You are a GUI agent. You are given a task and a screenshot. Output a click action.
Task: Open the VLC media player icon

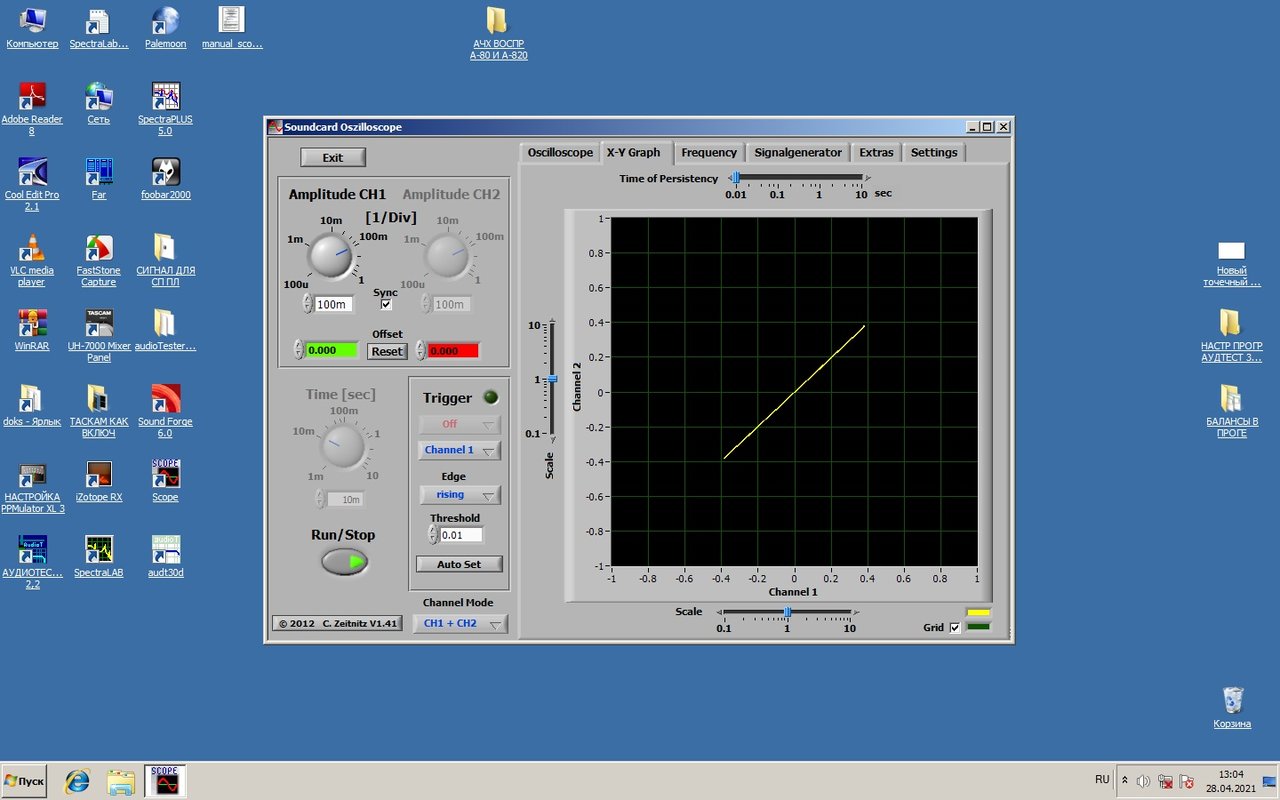pyautogui.click(x=32, y=248)
